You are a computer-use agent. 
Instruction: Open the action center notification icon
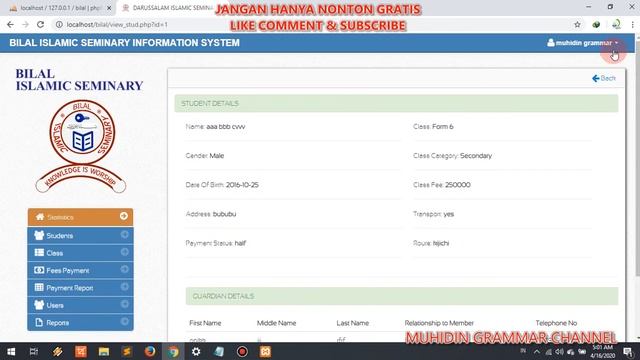(629, 352)
